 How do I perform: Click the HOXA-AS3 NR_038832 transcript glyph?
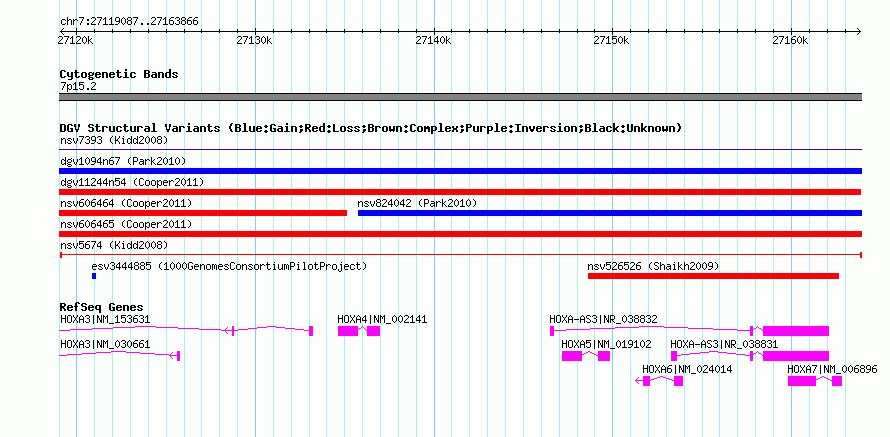point(689,330)
